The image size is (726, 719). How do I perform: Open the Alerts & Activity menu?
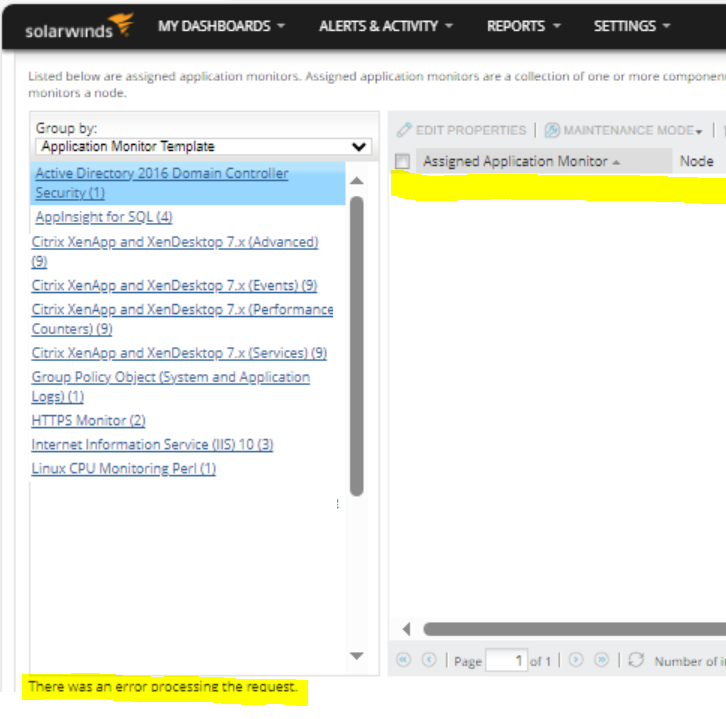386,26
